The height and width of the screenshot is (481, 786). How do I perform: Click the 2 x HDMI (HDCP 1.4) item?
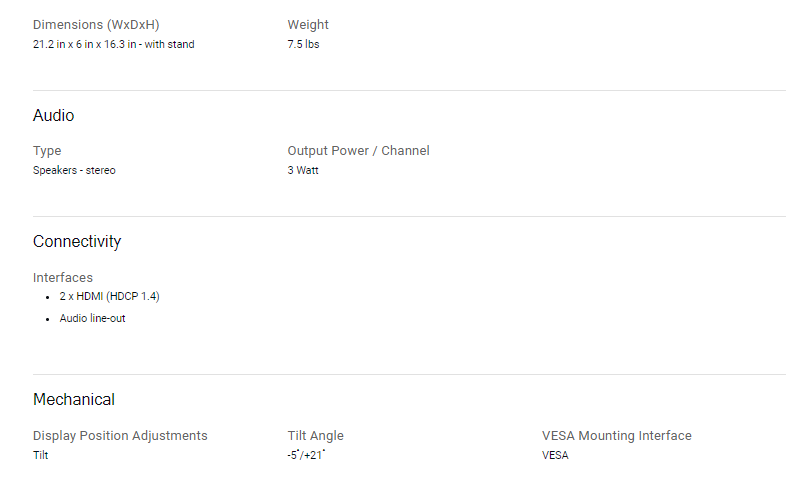tap(109, 297)
